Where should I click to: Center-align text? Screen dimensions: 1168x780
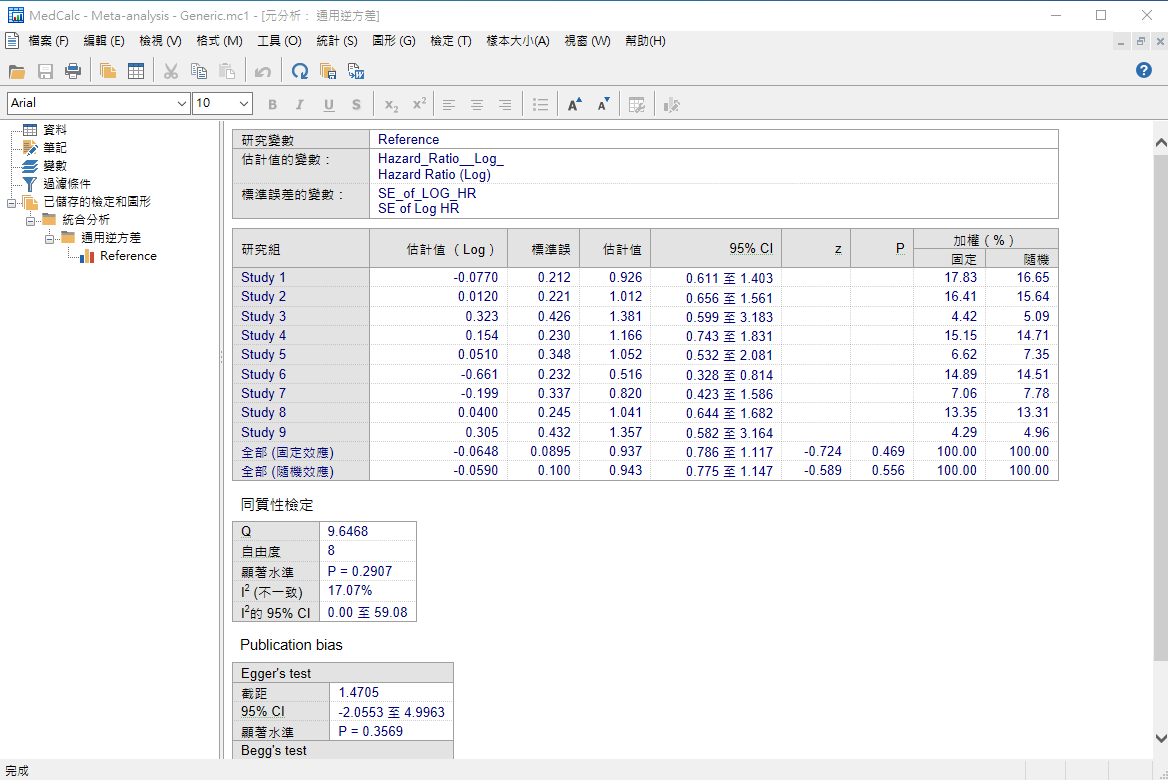477,105
